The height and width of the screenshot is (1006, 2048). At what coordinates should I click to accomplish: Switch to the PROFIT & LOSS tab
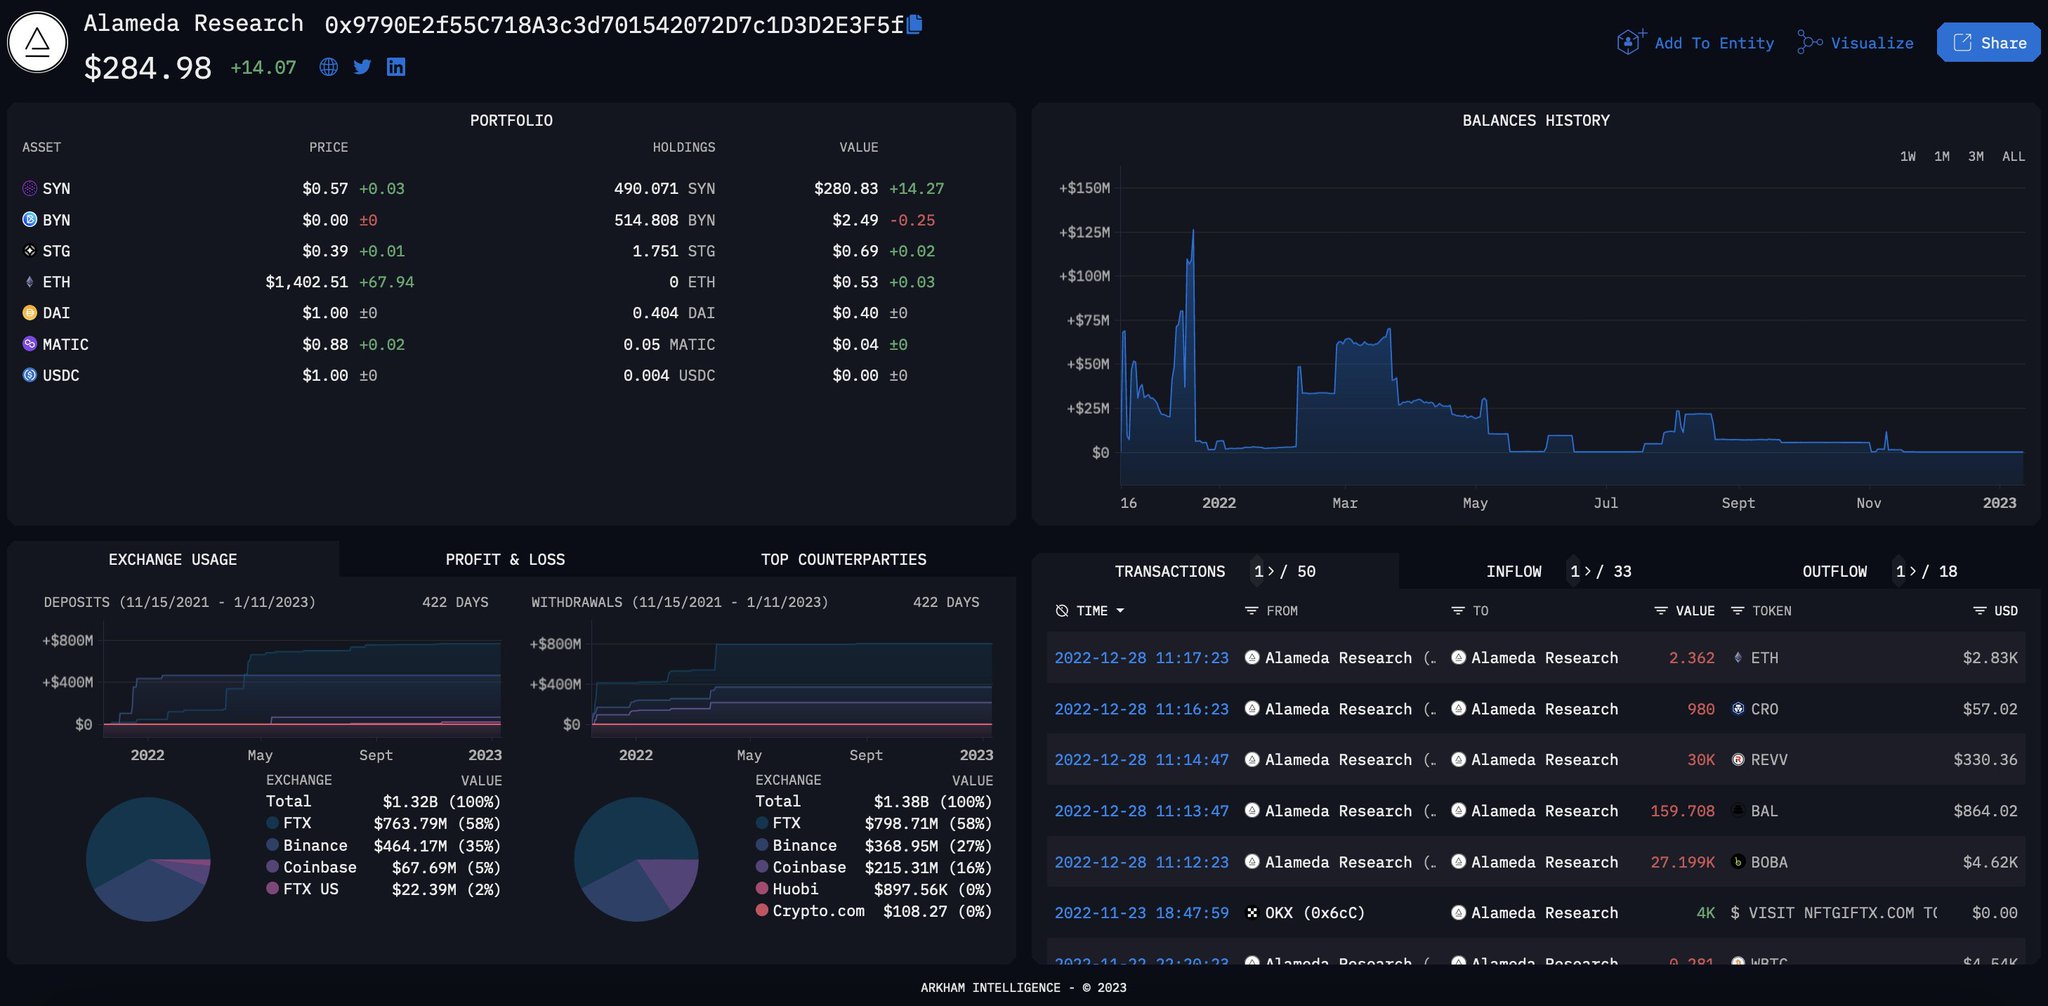point(505,559)
